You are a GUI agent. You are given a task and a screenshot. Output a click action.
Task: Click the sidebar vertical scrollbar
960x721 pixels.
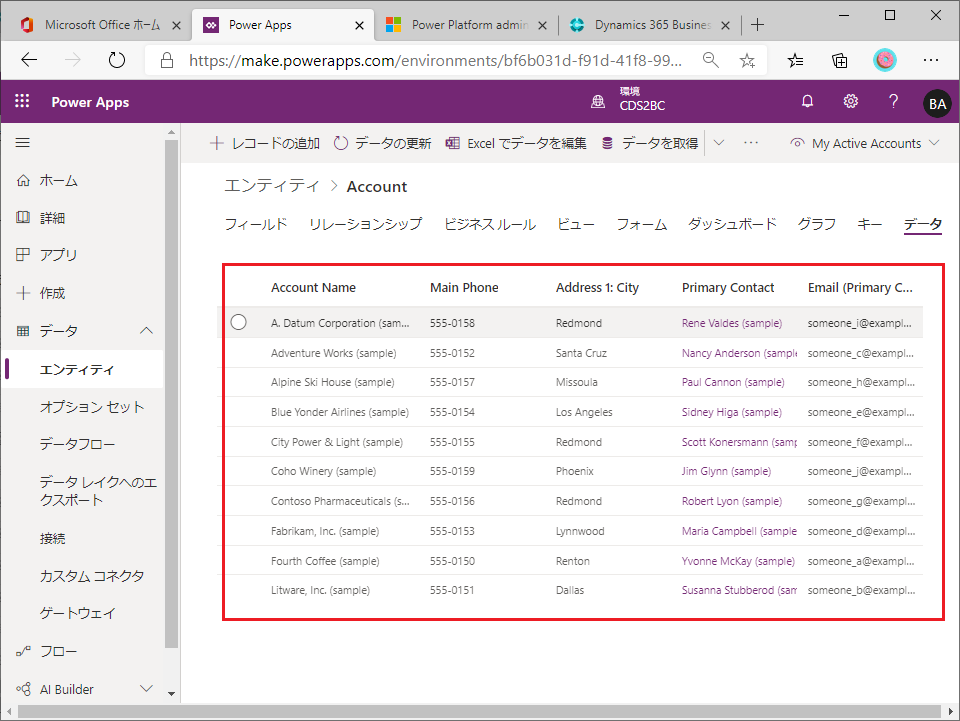tap(171, 394)
